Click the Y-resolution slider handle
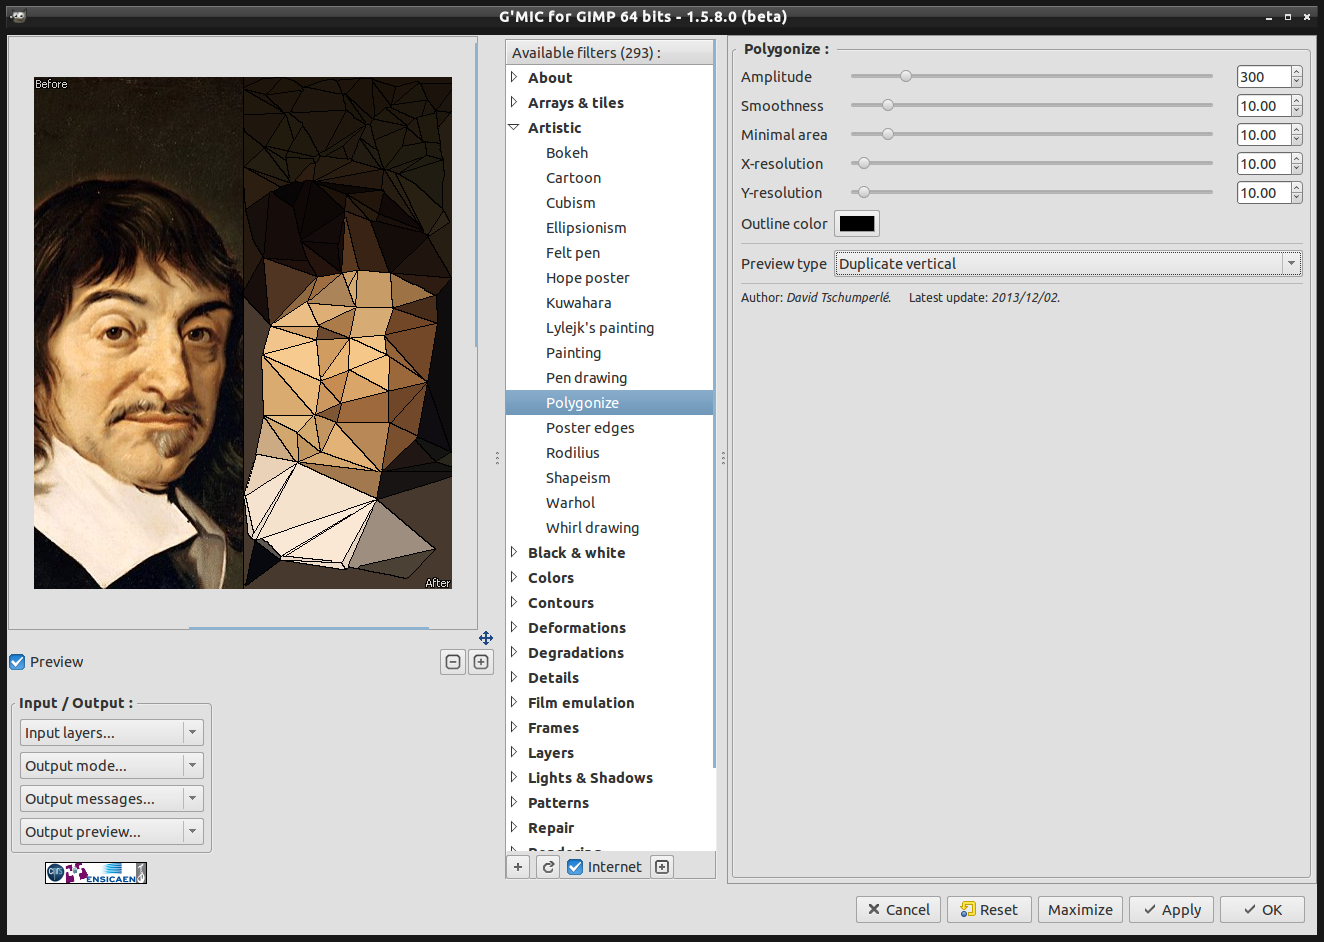This screenshot has height=942, width=1324. pos(864,192)
